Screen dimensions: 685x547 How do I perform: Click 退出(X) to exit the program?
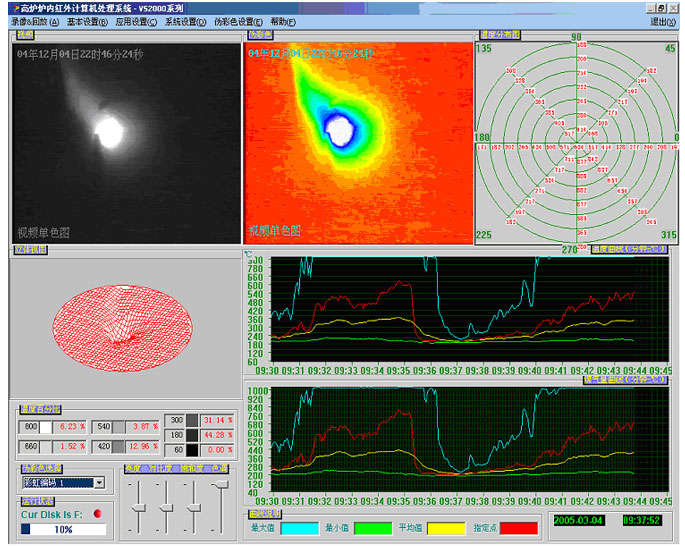(662, 21)
